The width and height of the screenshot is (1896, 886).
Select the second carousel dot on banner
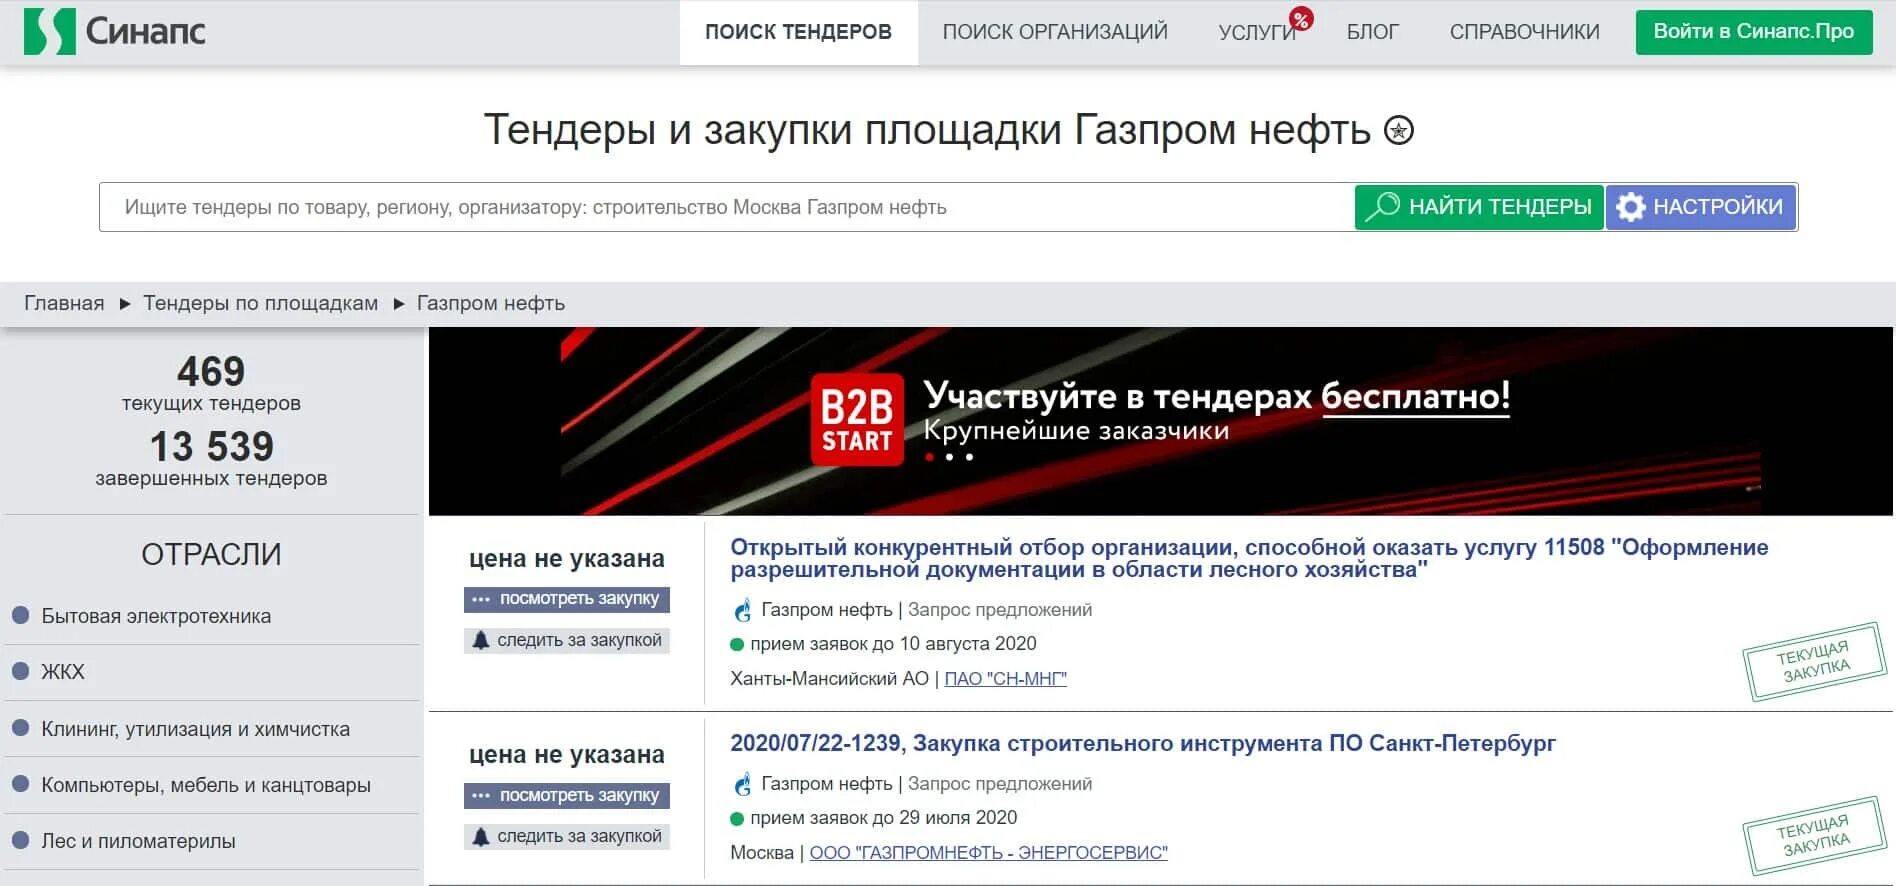tap(949, 457)
